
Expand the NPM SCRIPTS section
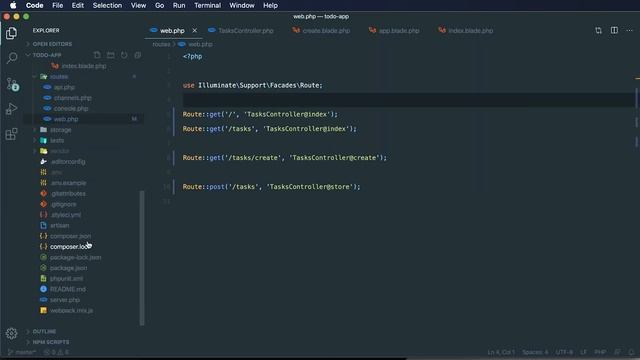click(51, 342)
